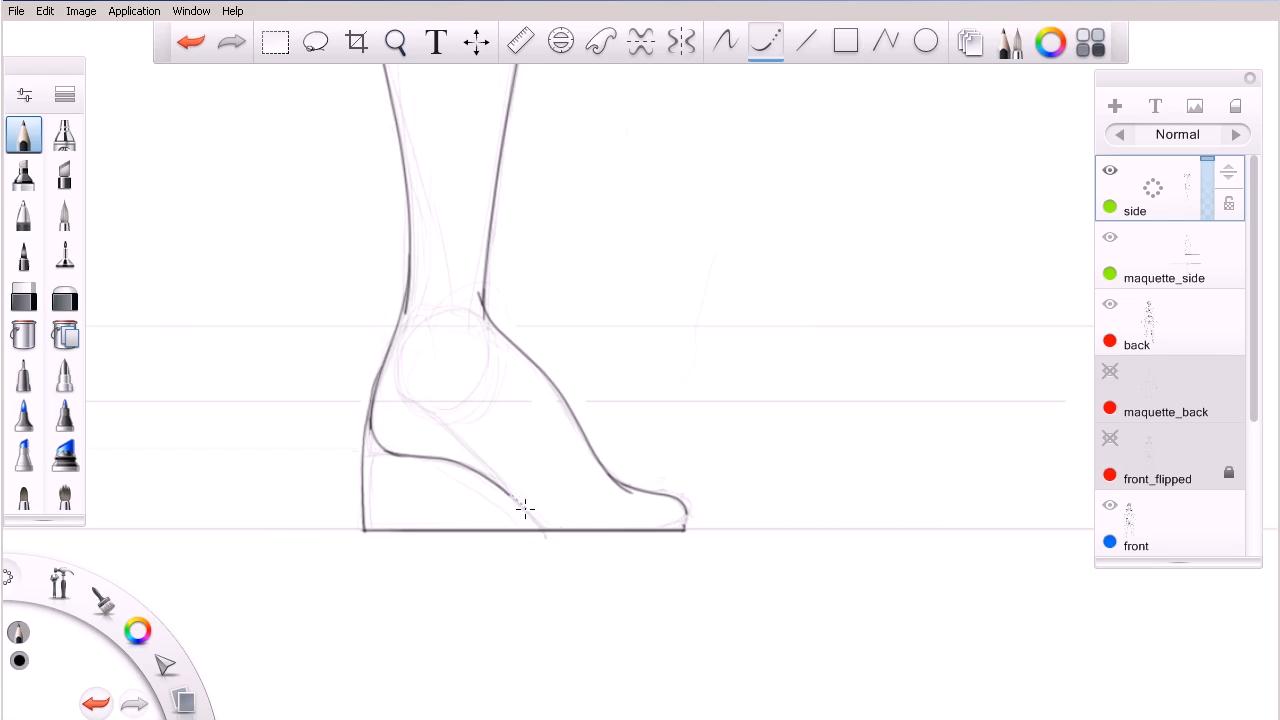Switch to previous blend mode arrow

tap(1119, 135)
